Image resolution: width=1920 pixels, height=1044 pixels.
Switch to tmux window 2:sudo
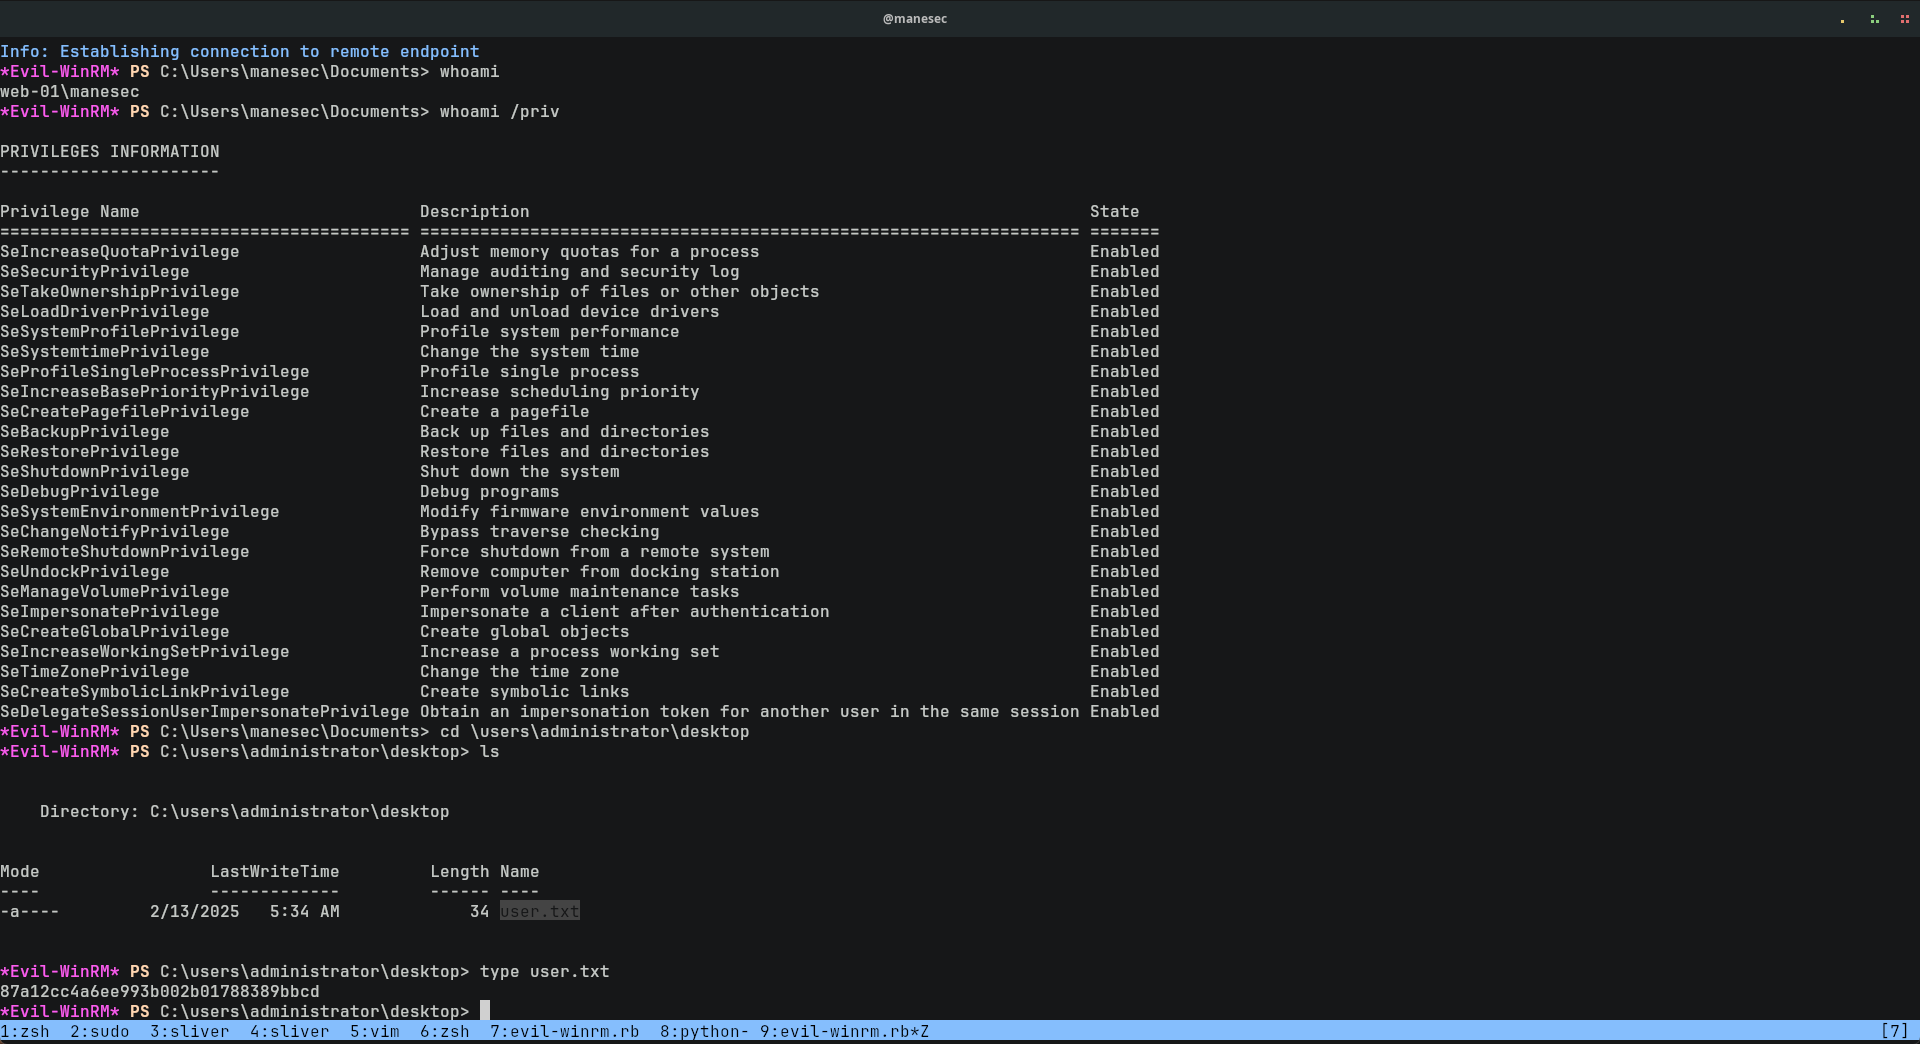[x=99, y=1031]
